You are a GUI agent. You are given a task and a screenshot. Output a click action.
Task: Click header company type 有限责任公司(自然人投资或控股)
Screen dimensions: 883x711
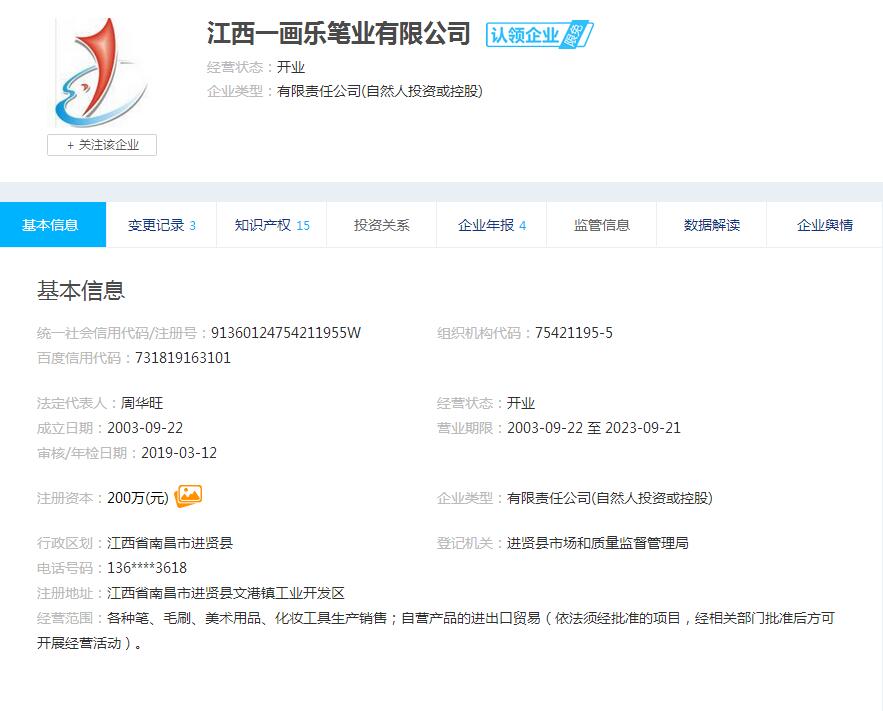380,91
